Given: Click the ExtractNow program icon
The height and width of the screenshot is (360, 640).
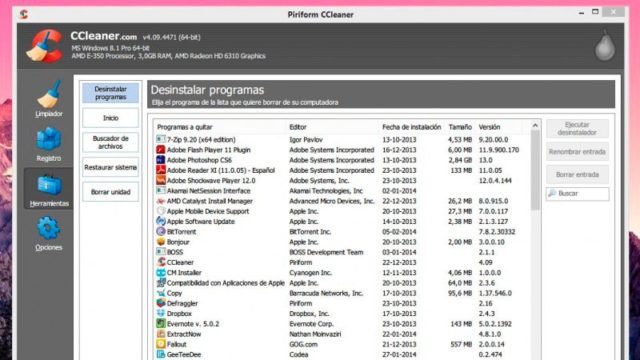Looking at the screenshot, I should click(161, 334).
